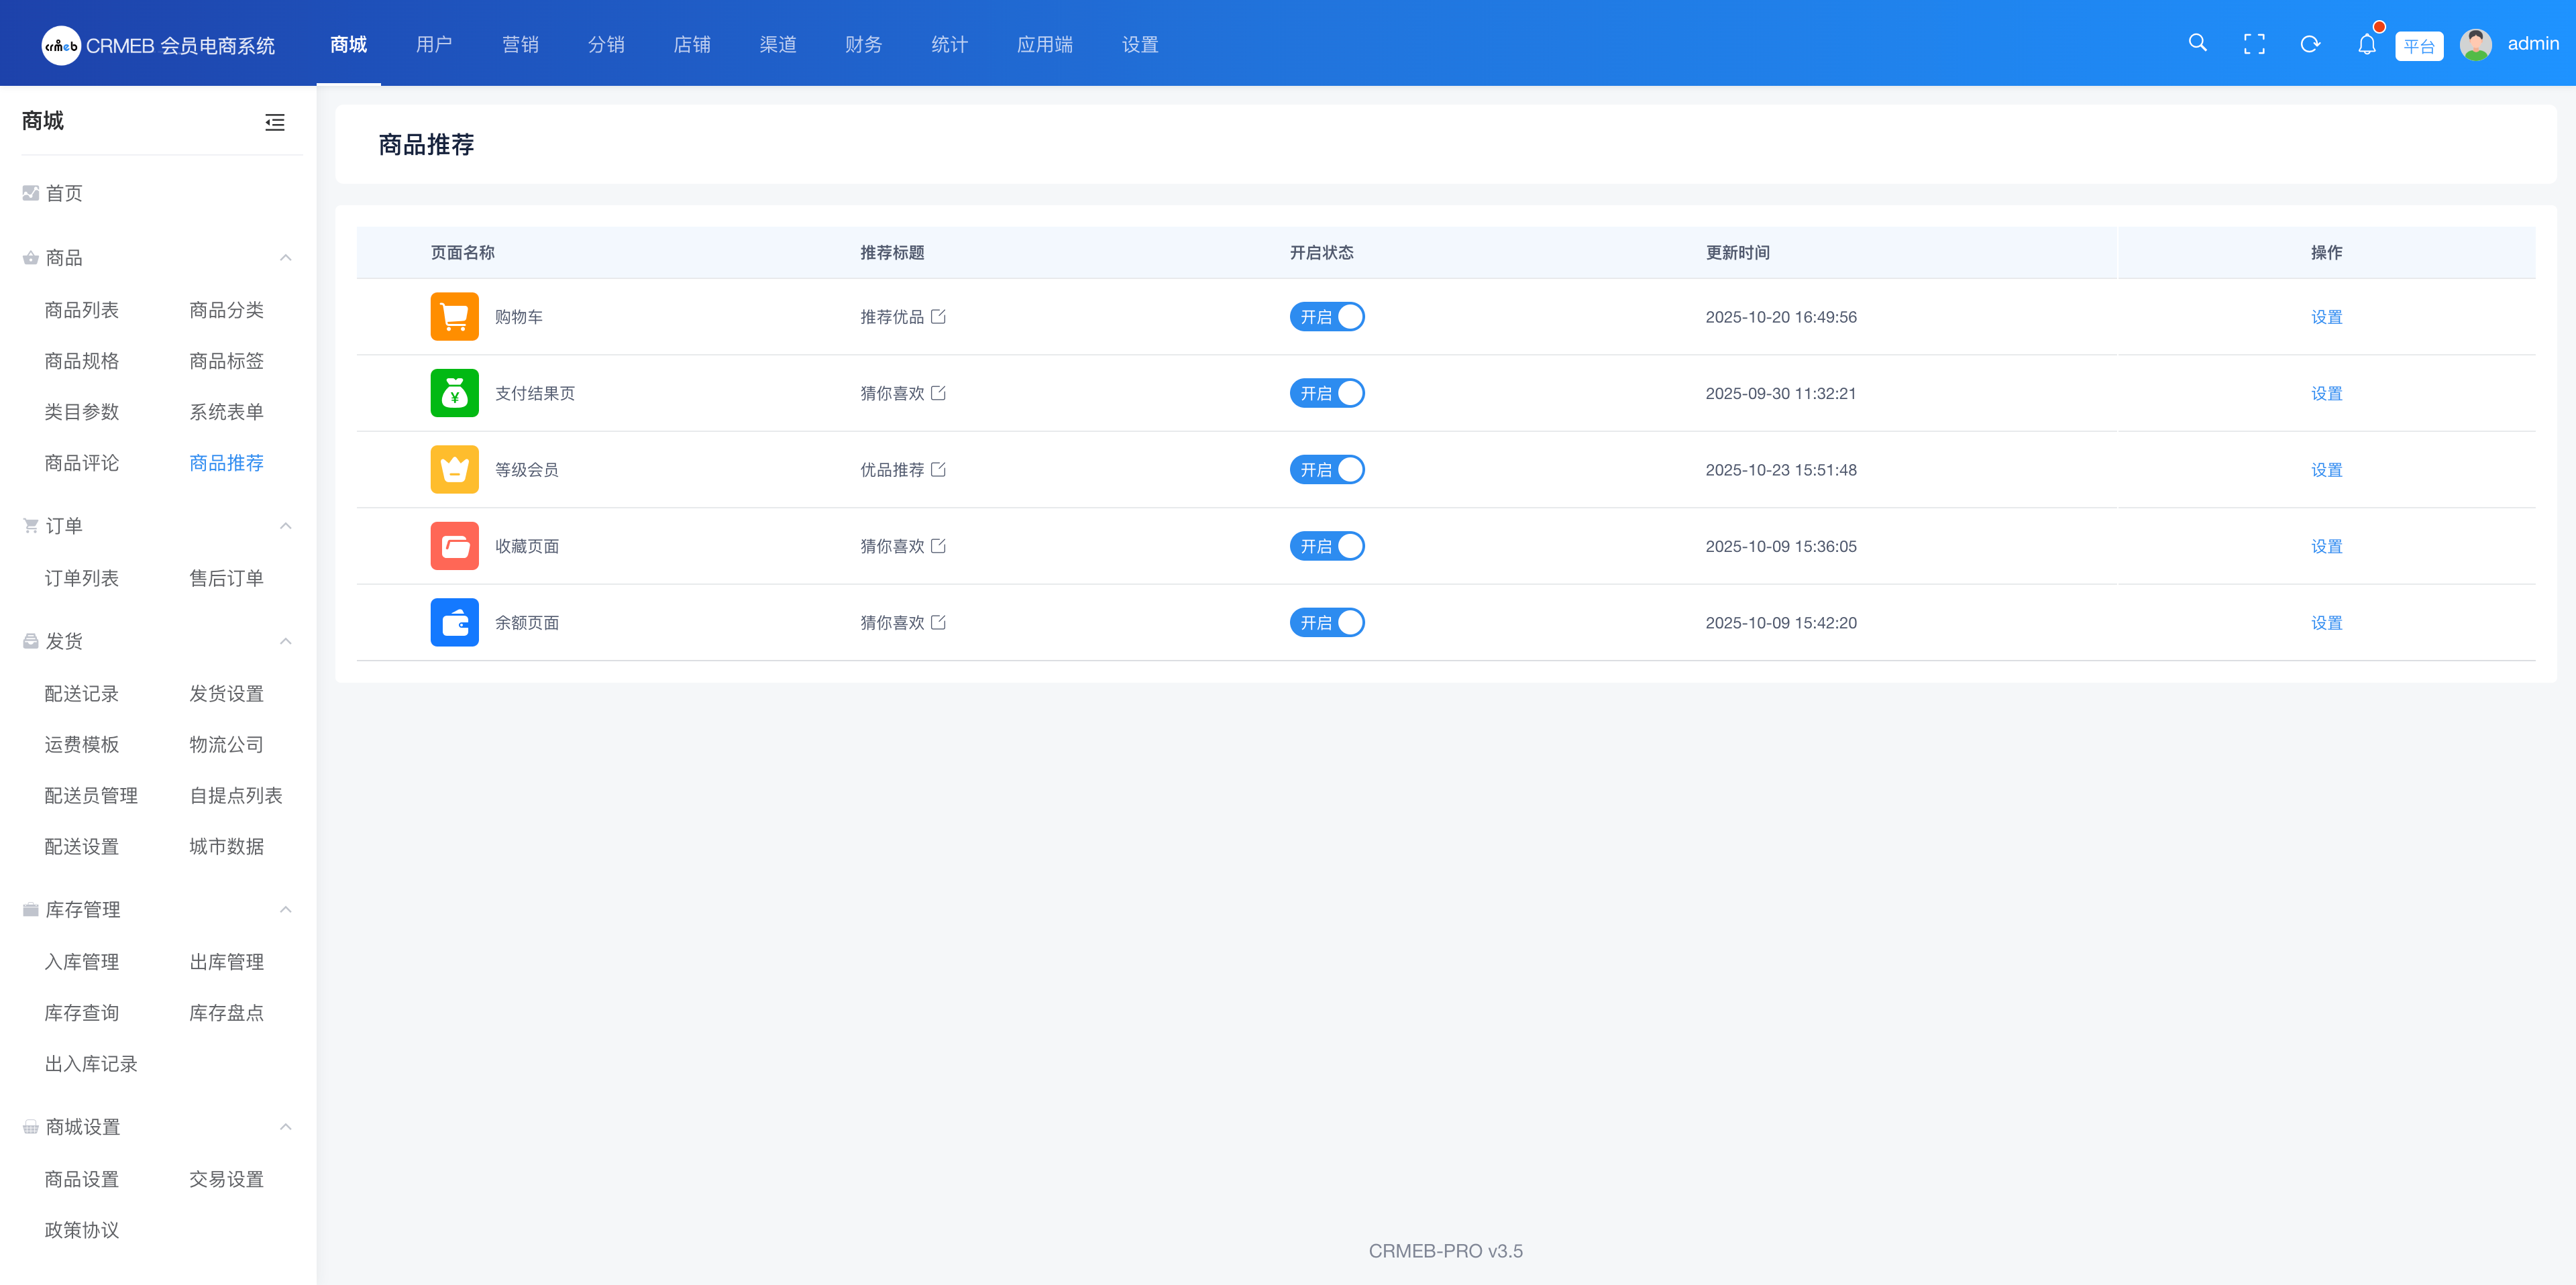Open 商品列表 in the sidebar
Screen dimensions: 2576x1285
pyautogui.click(x=81, y=310)
